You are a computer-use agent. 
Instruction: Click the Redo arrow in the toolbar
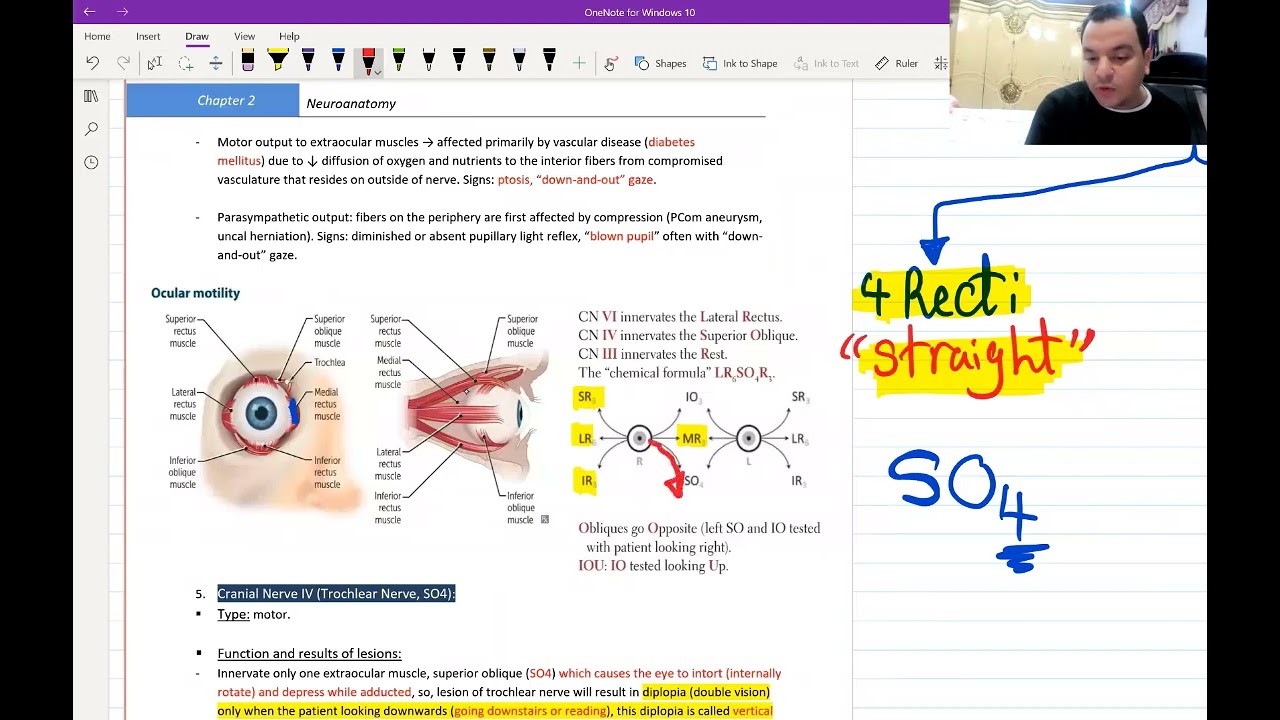coord(123,63)
